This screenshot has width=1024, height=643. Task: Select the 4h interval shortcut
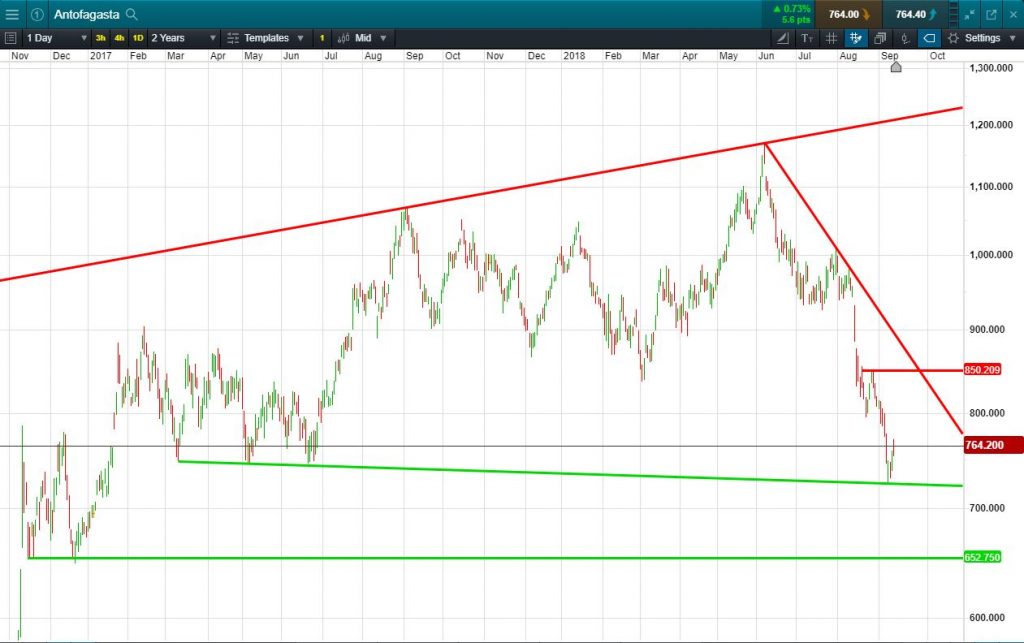pos(119,38)
